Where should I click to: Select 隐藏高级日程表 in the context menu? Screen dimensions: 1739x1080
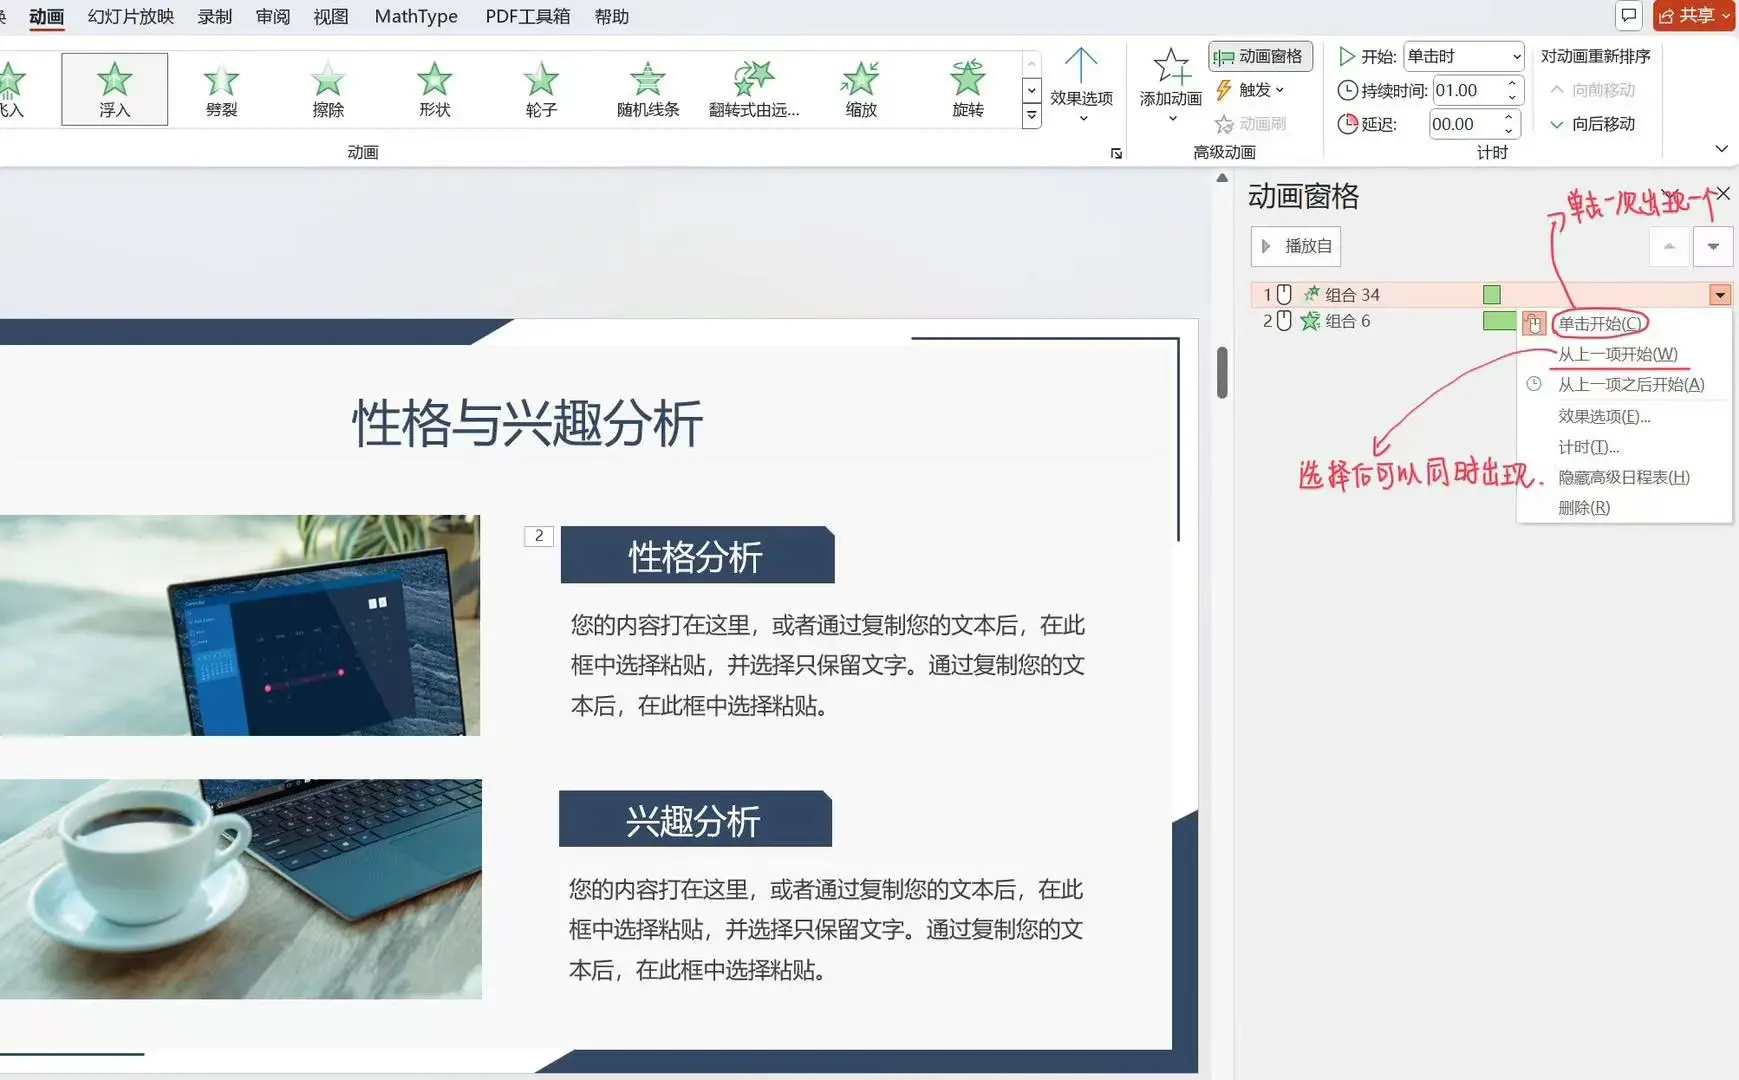1622,477
